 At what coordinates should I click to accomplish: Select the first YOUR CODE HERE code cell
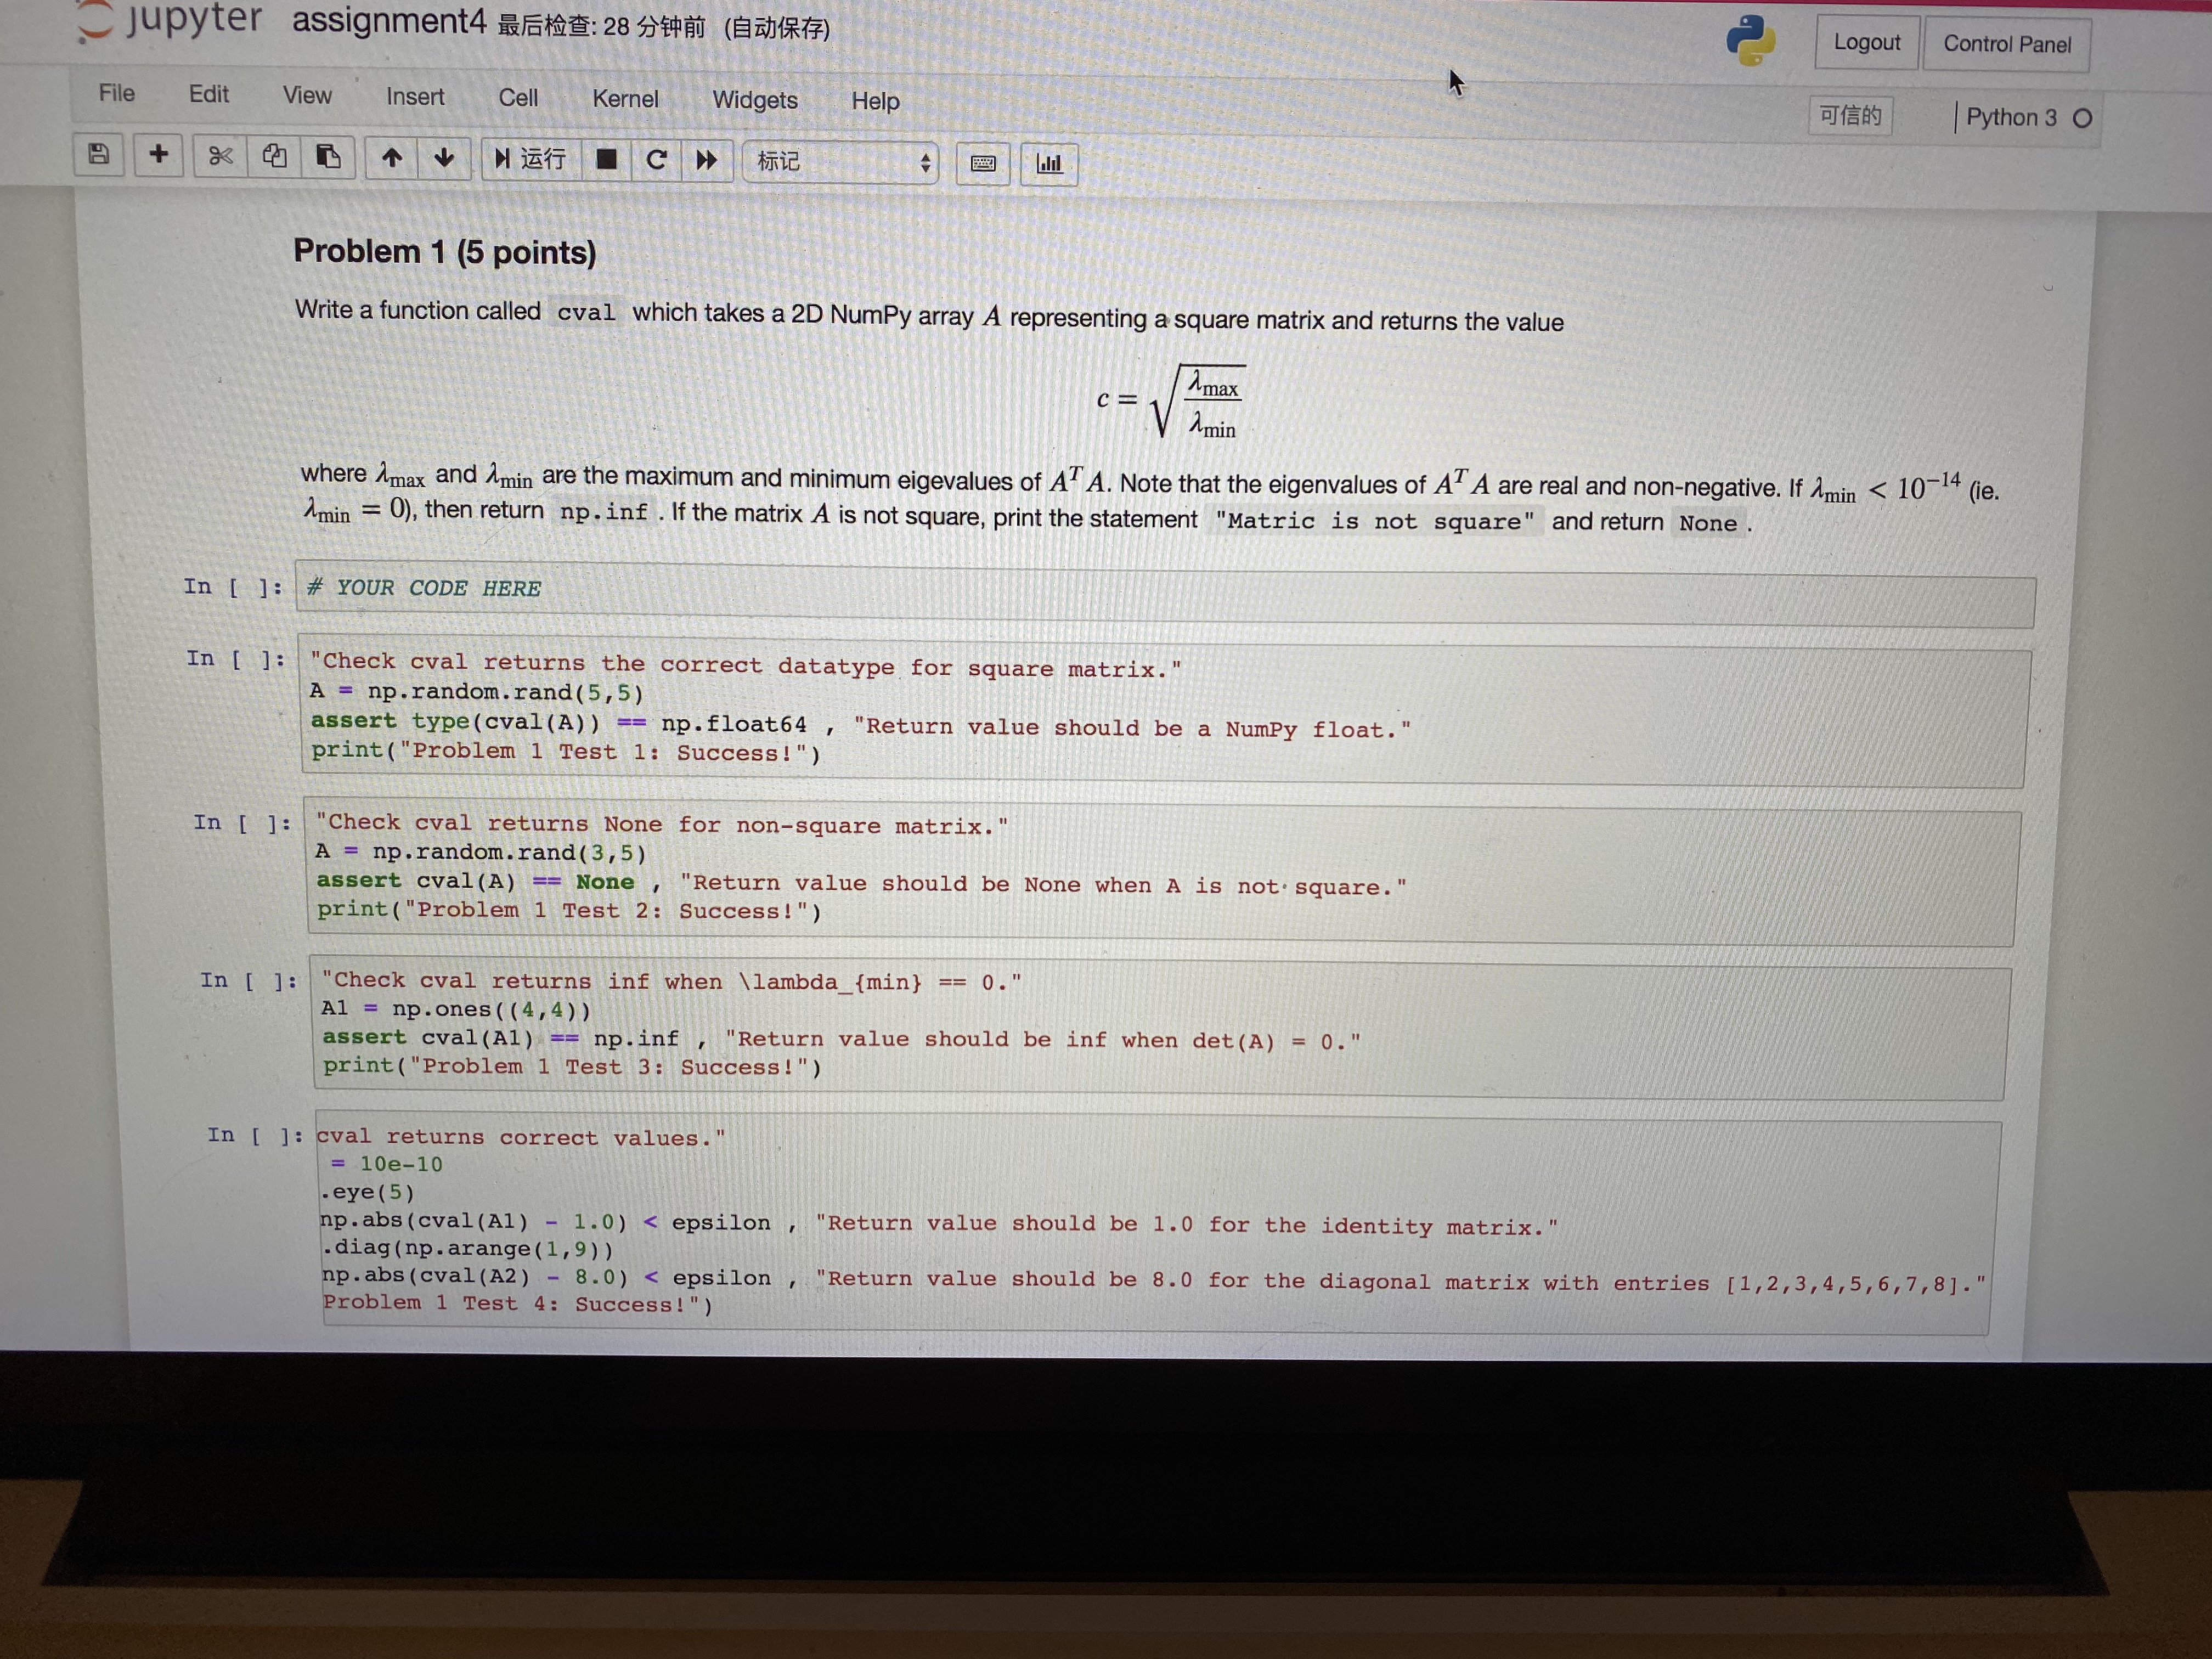(423, 588)
